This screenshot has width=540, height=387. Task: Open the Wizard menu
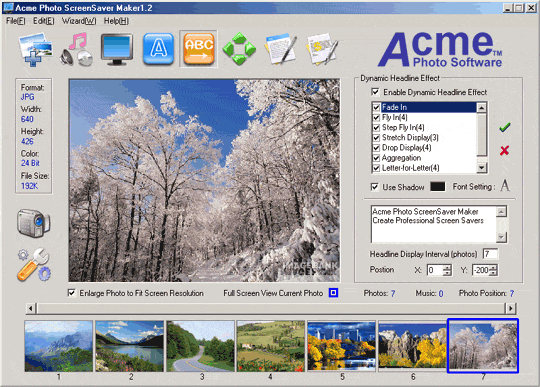point(79,21)
